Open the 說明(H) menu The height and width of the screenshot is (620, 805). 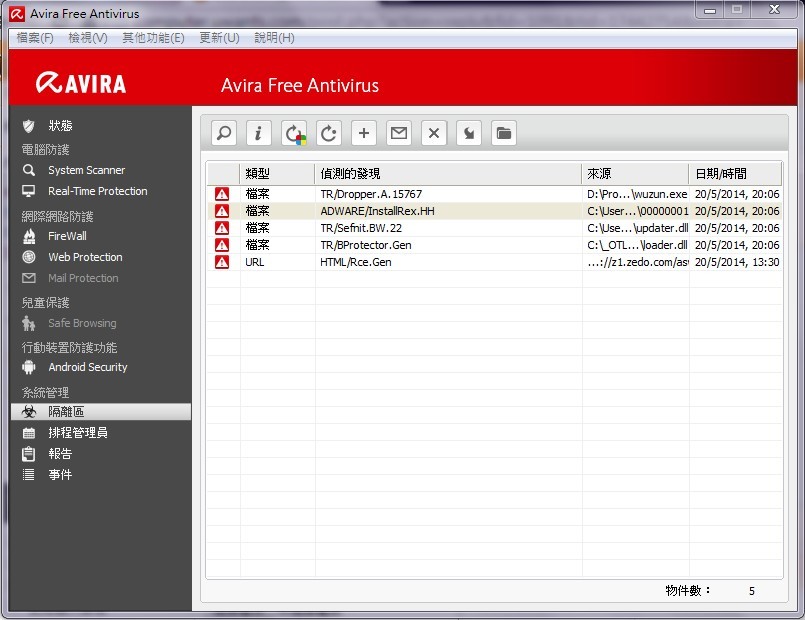[274, 38]
